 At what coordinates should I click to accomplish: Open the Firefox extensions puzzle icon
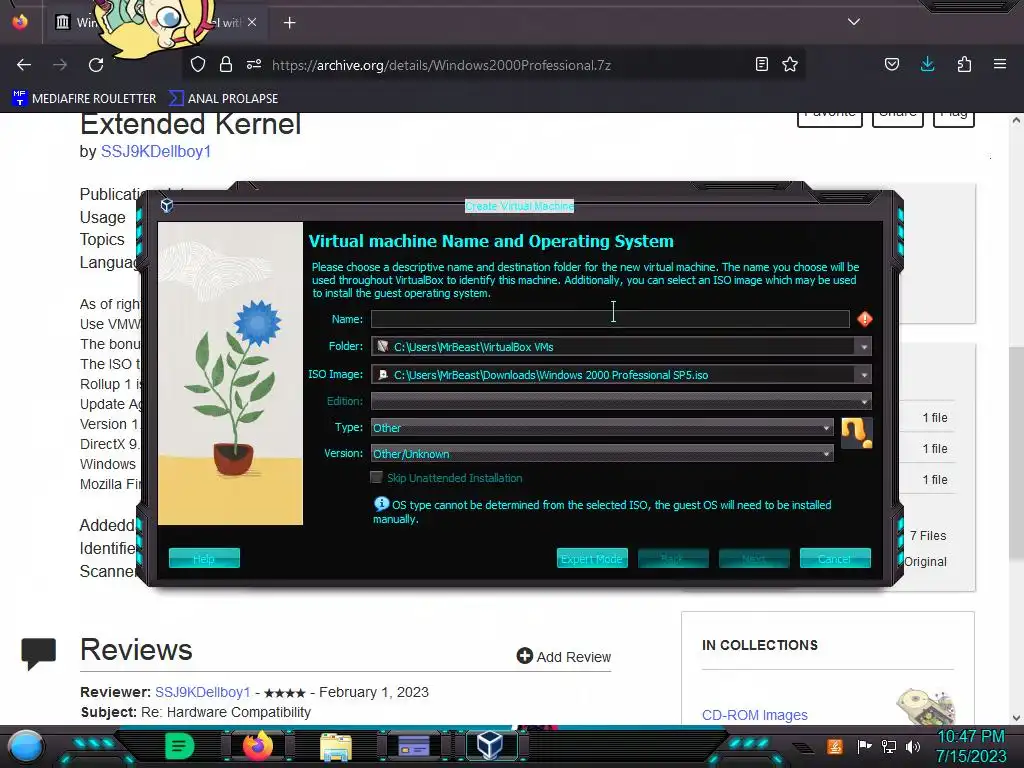tap(964, 64)
